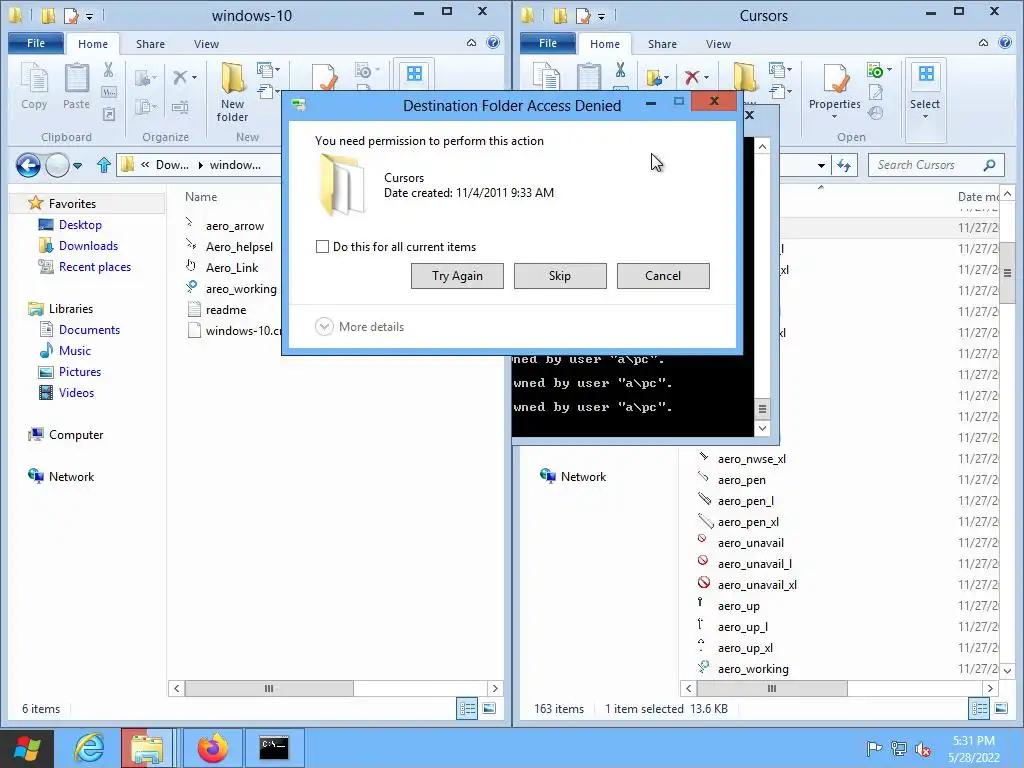The height and width of the screenshot is (768, 1024).
Task: Select Network in Cursors window sidebar
Action: point(583,477)
